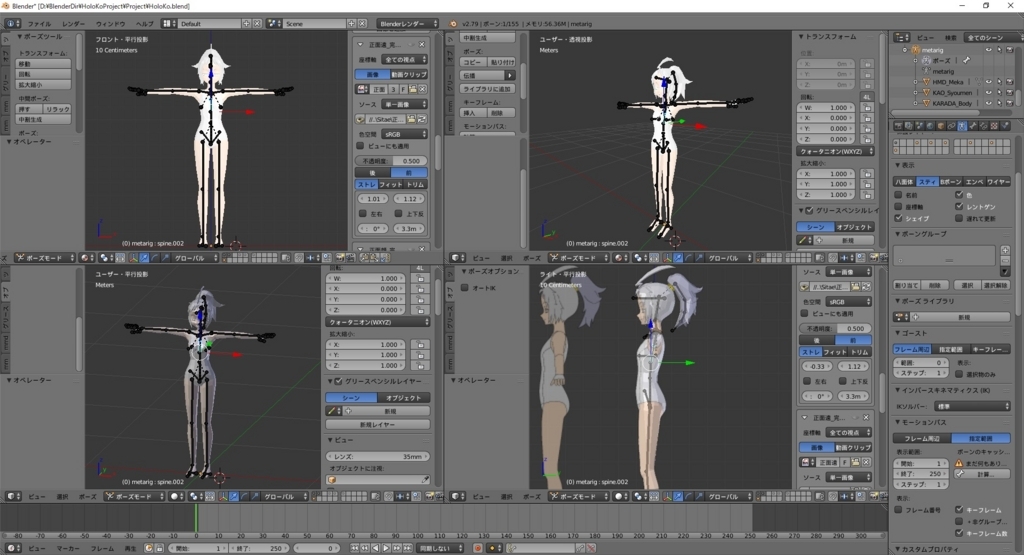Open the Constraints properties tab icon
The height and width of the screenshot is (555, 1024).
click(952, 126)
